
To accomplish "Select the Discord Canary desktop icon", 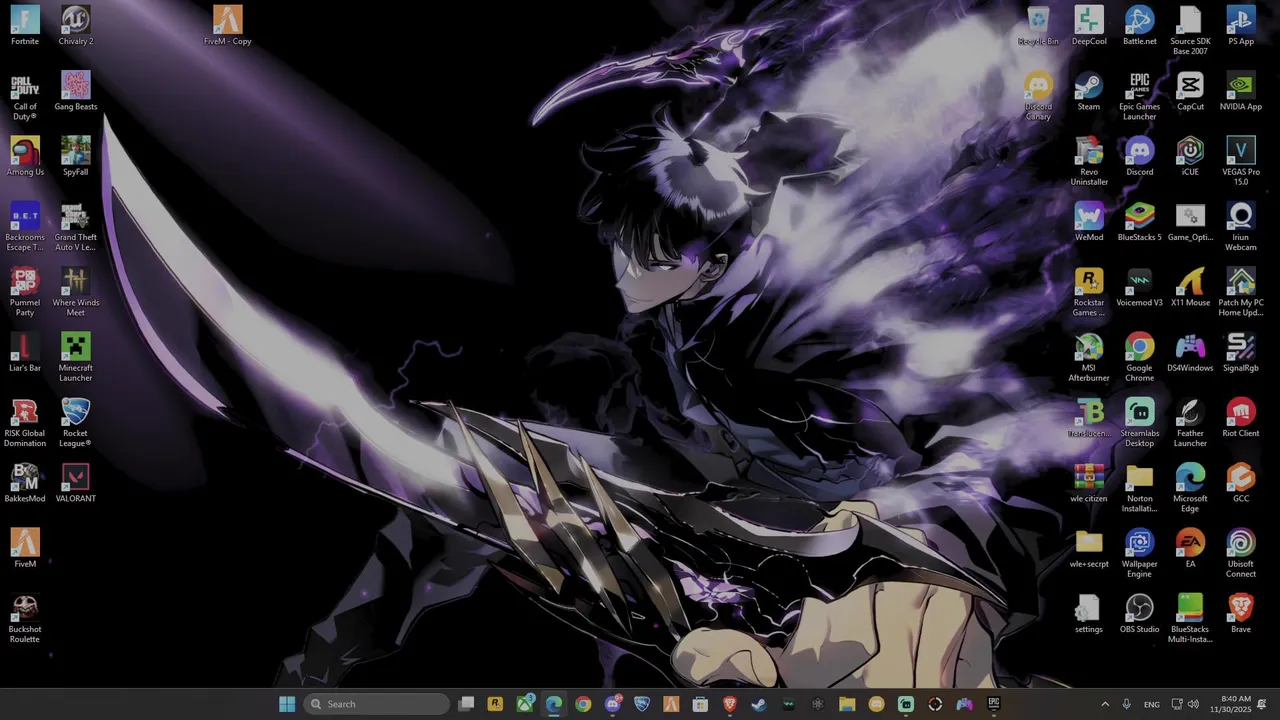I will pos(1038,96).
